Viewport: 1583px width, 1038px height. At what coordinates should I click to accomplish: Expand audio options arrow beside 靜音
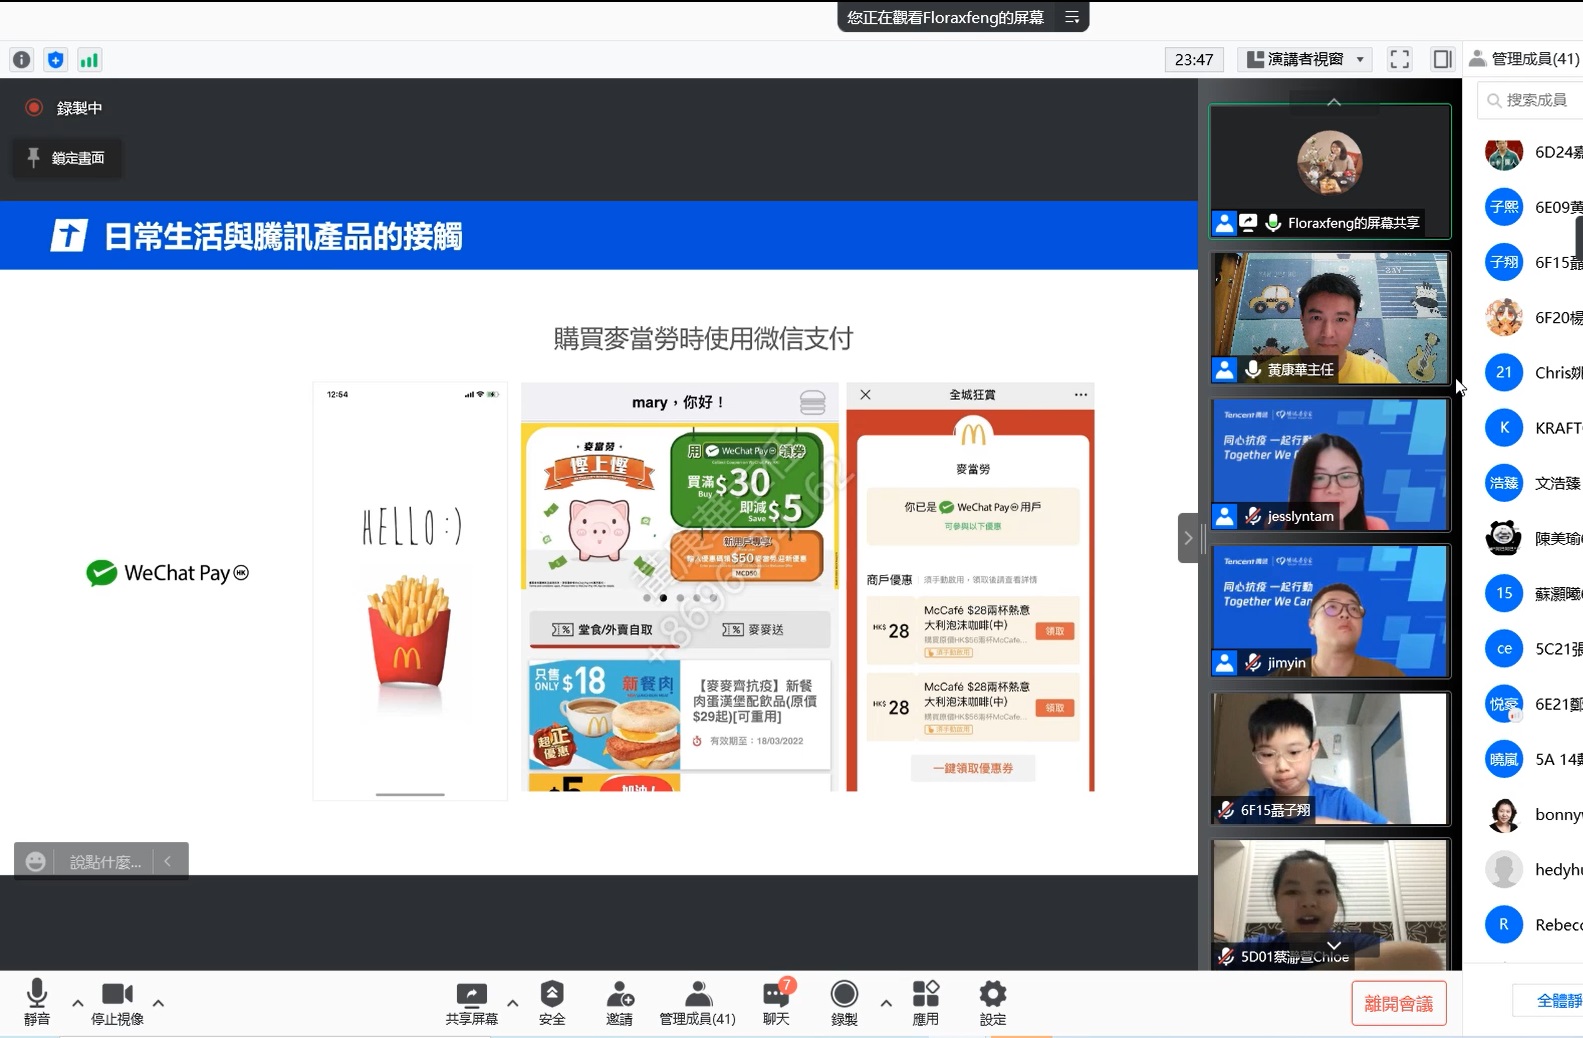(x=77, y=1002)
